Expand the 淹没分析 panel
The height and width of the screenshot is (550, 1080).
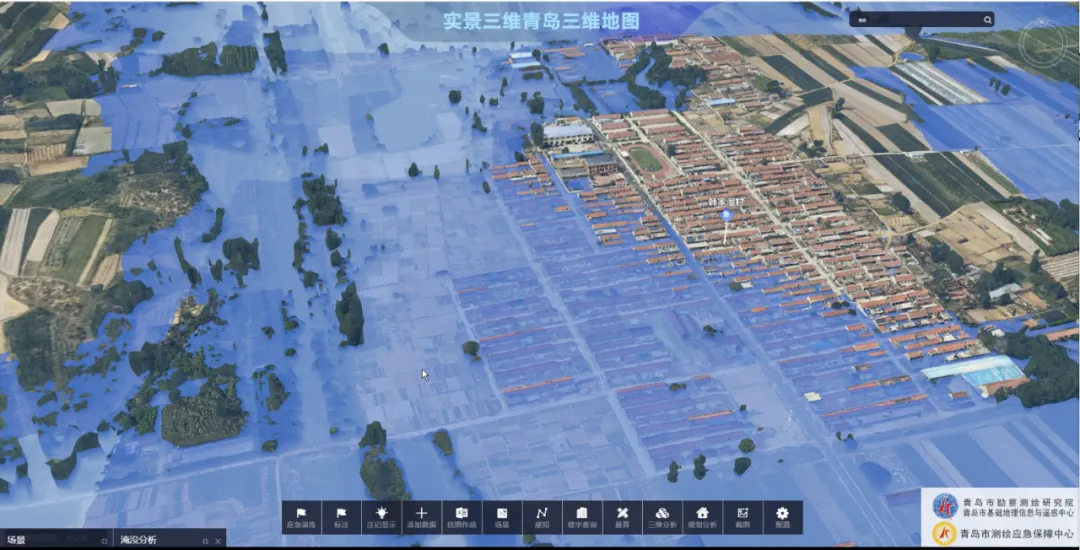pyautogui.click(x=205, y=541)
